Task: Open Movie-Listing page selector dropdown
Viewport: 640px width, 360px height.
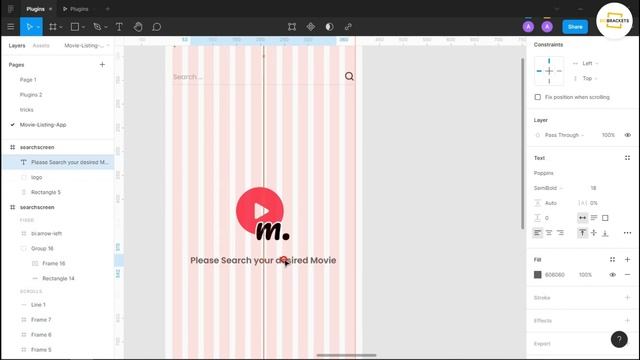Action: (87, 45)
